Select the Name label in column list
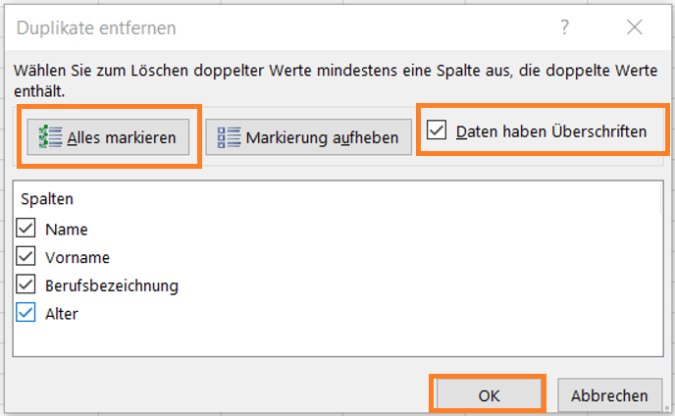 click(x=66, y=230)
